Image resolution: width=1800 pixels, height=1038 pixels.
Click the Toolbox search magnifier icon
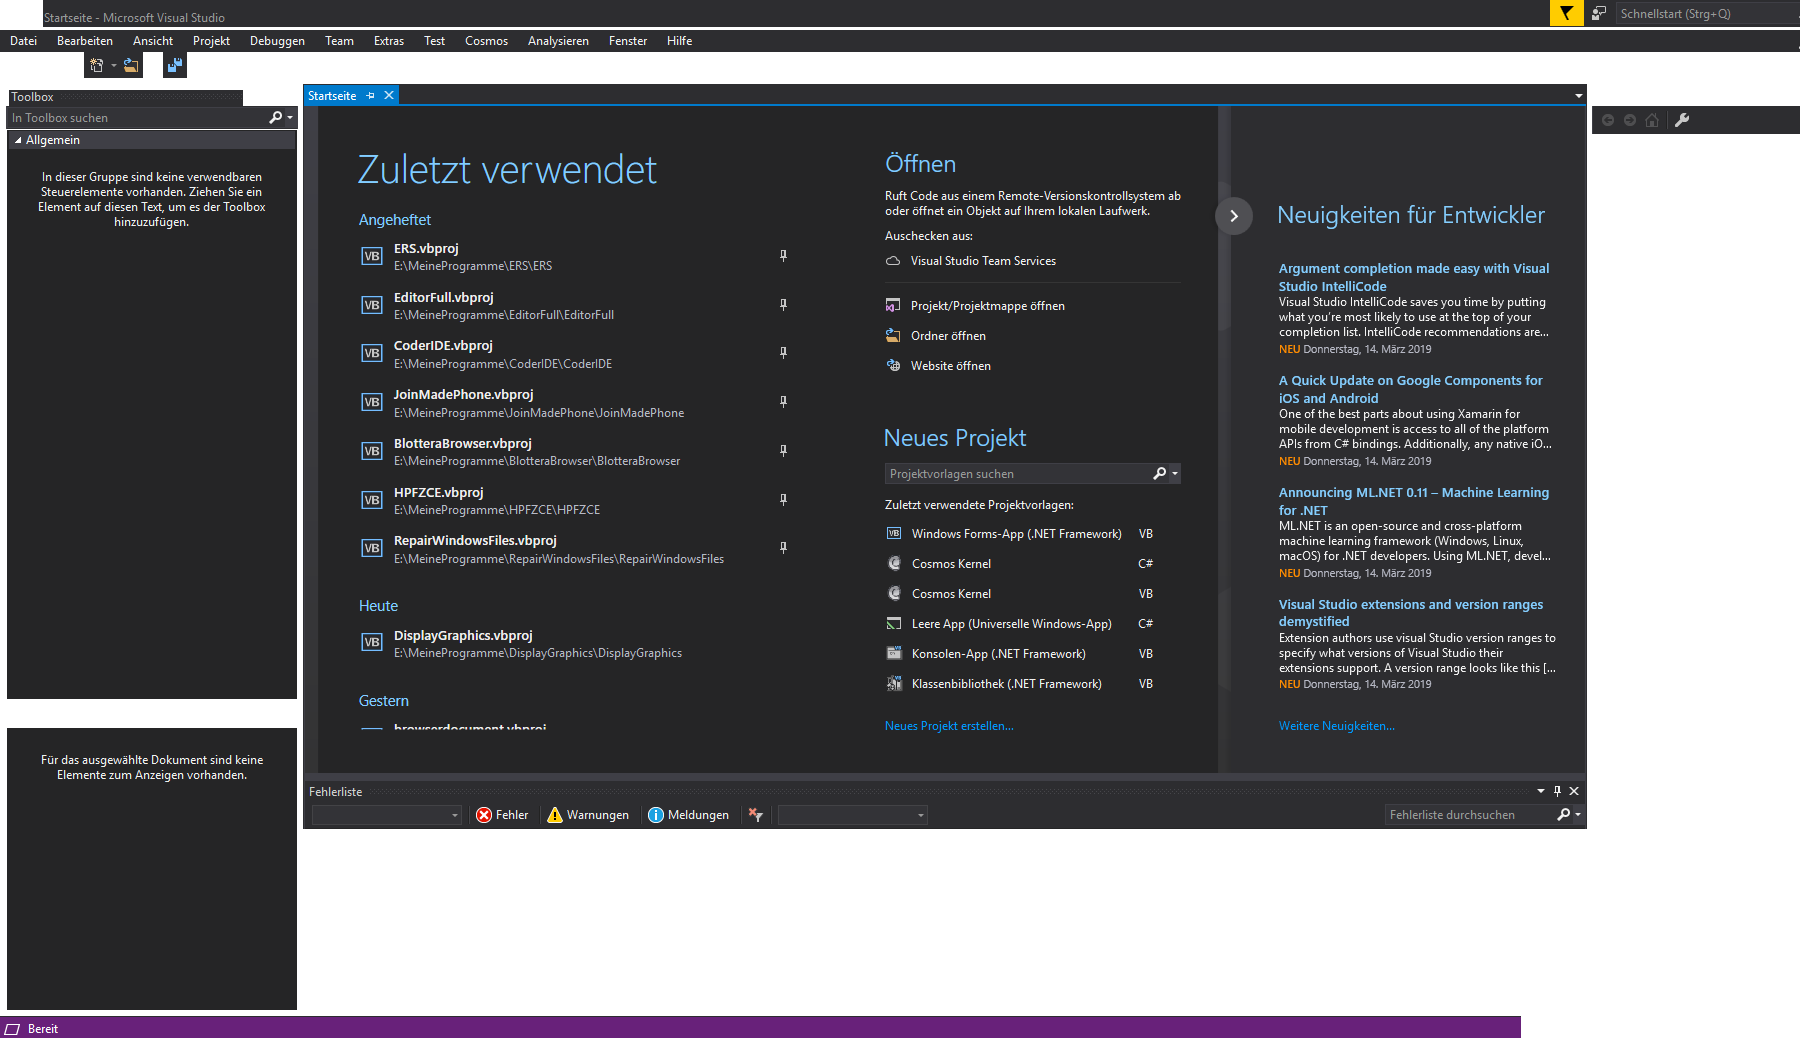click(276, 118)
